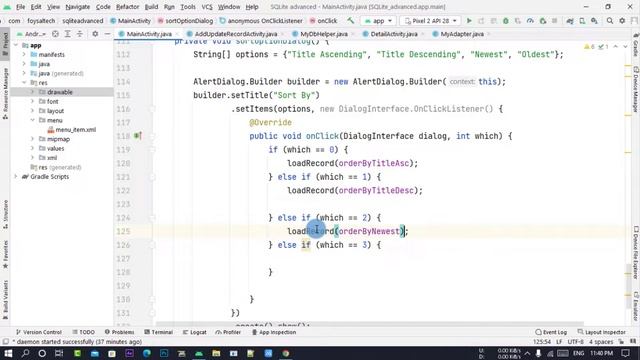Open File Explorer from the taskbar

pyautogui.click(x=216, y=353)
